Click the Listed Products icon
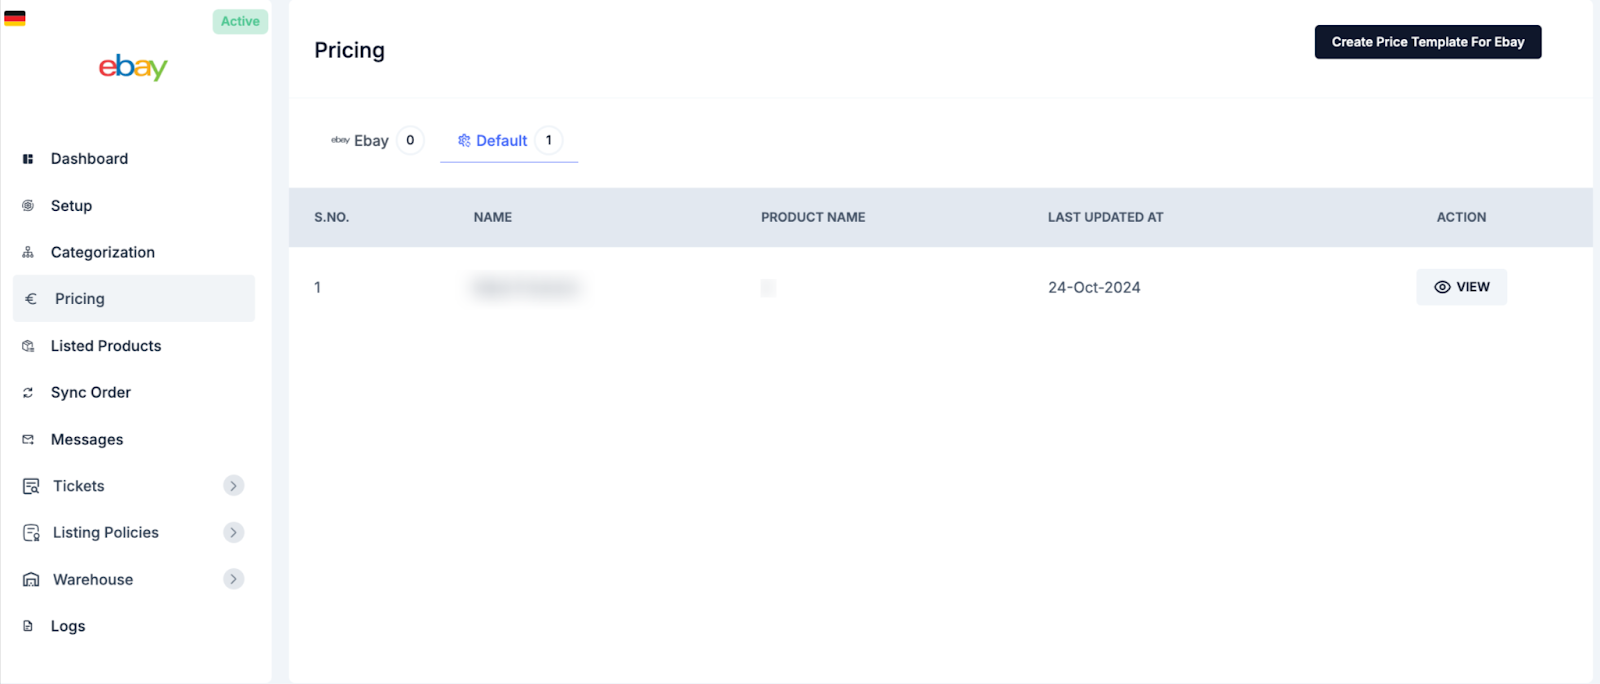The width and height of the screenshot is (1600, 684). point(28,346)
